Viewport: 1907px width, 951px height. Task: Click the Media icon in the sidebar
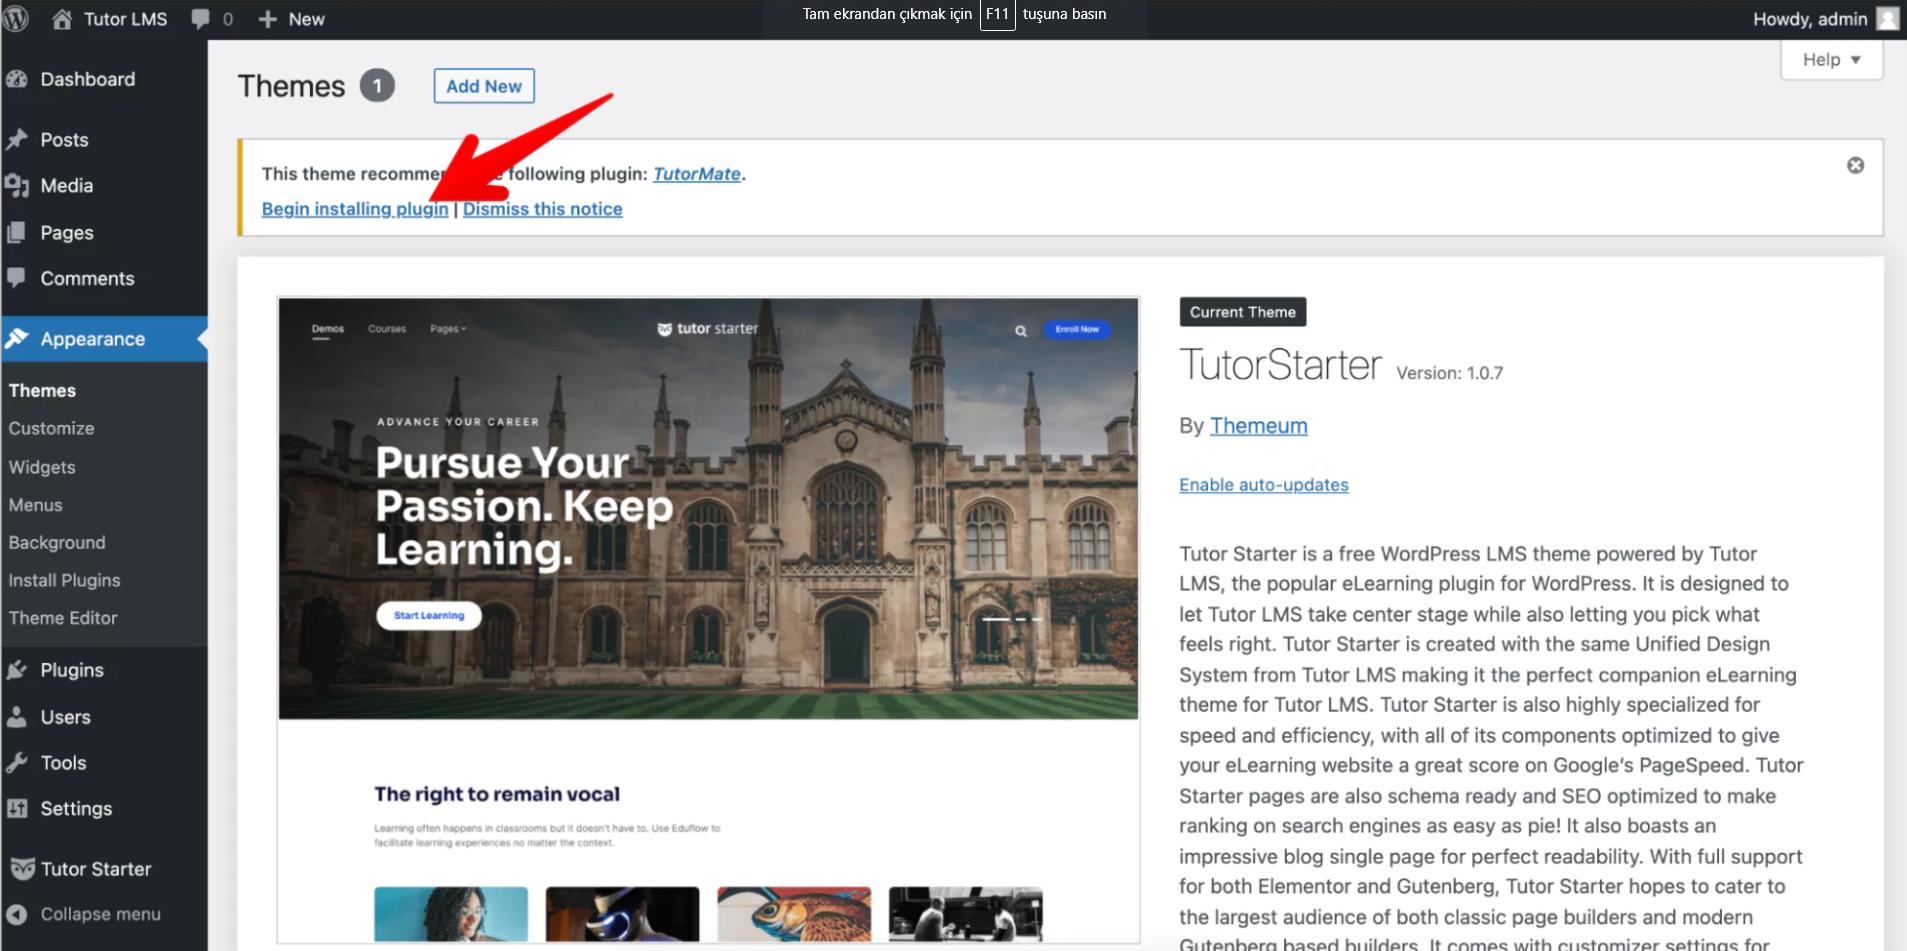17,185
